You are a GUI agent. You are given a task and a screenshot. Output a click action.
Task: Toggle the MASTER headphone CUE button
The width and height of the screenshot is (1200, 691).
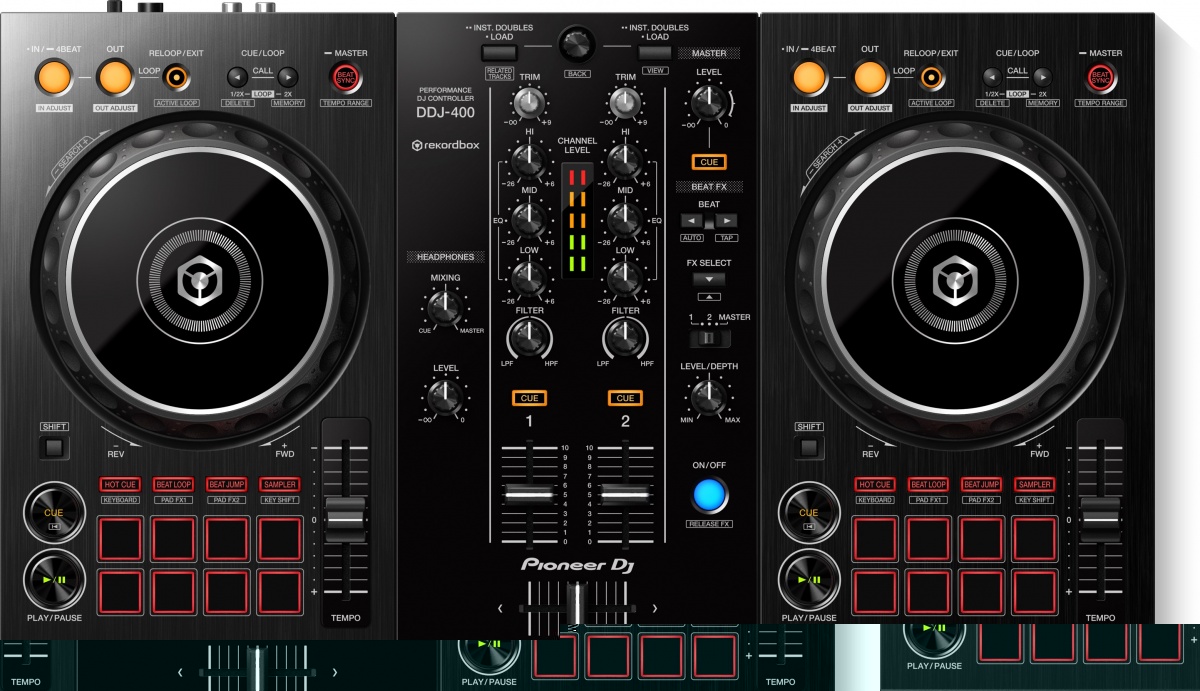click(709, 162)
